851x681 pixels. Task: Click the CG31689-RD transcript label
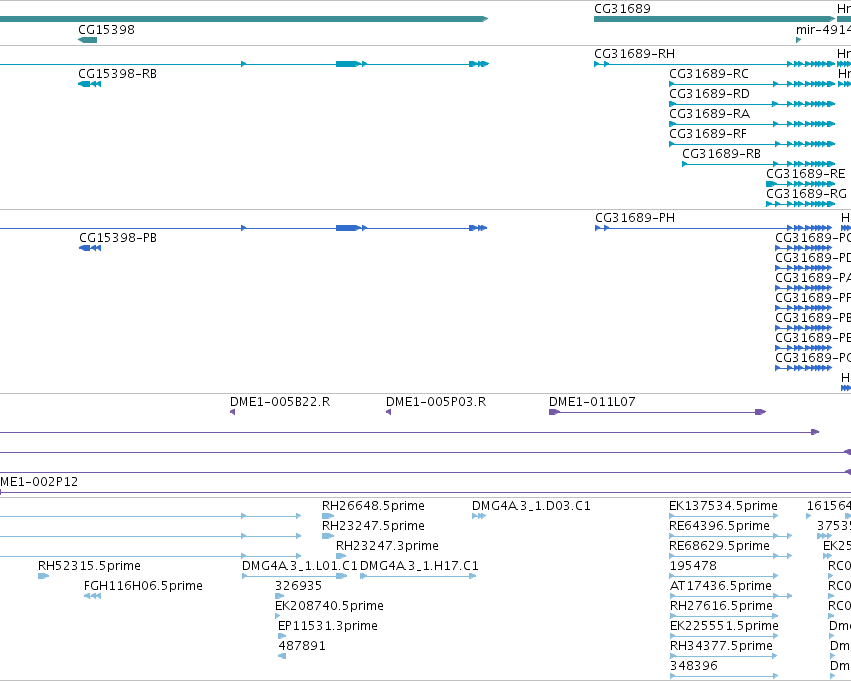pos(709,94)
